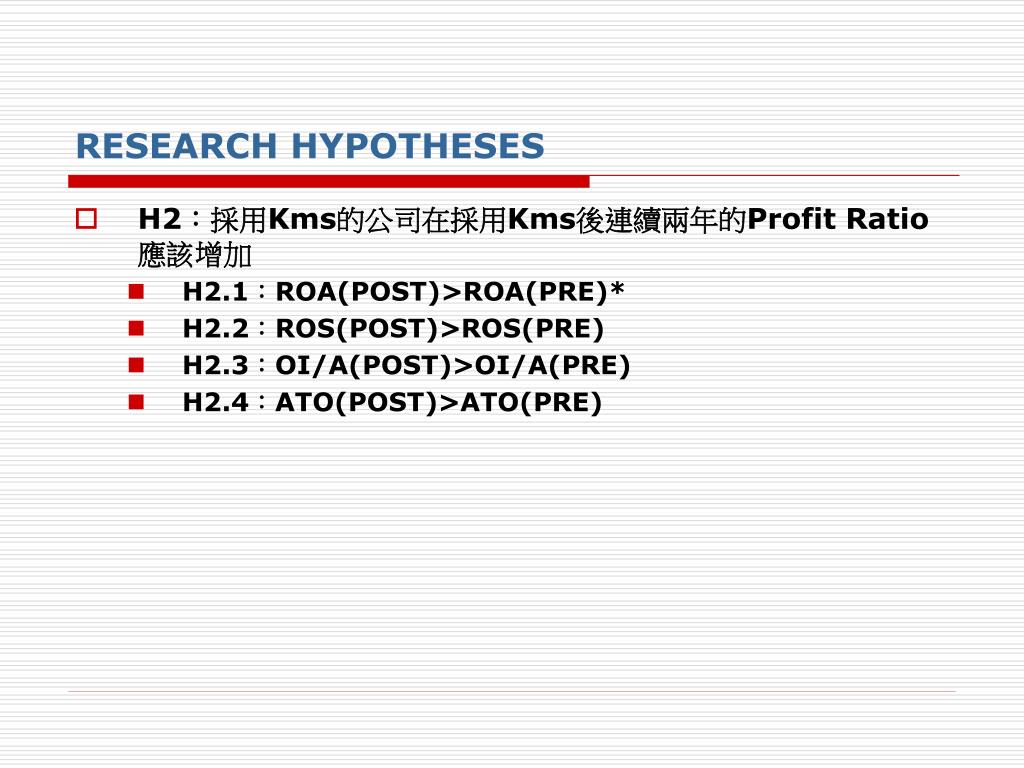Screen dimensions: 1024x768
Task: Select the H2.3 OI/A(POST)>OI/A(PRE) line
Action: [406, 366]
